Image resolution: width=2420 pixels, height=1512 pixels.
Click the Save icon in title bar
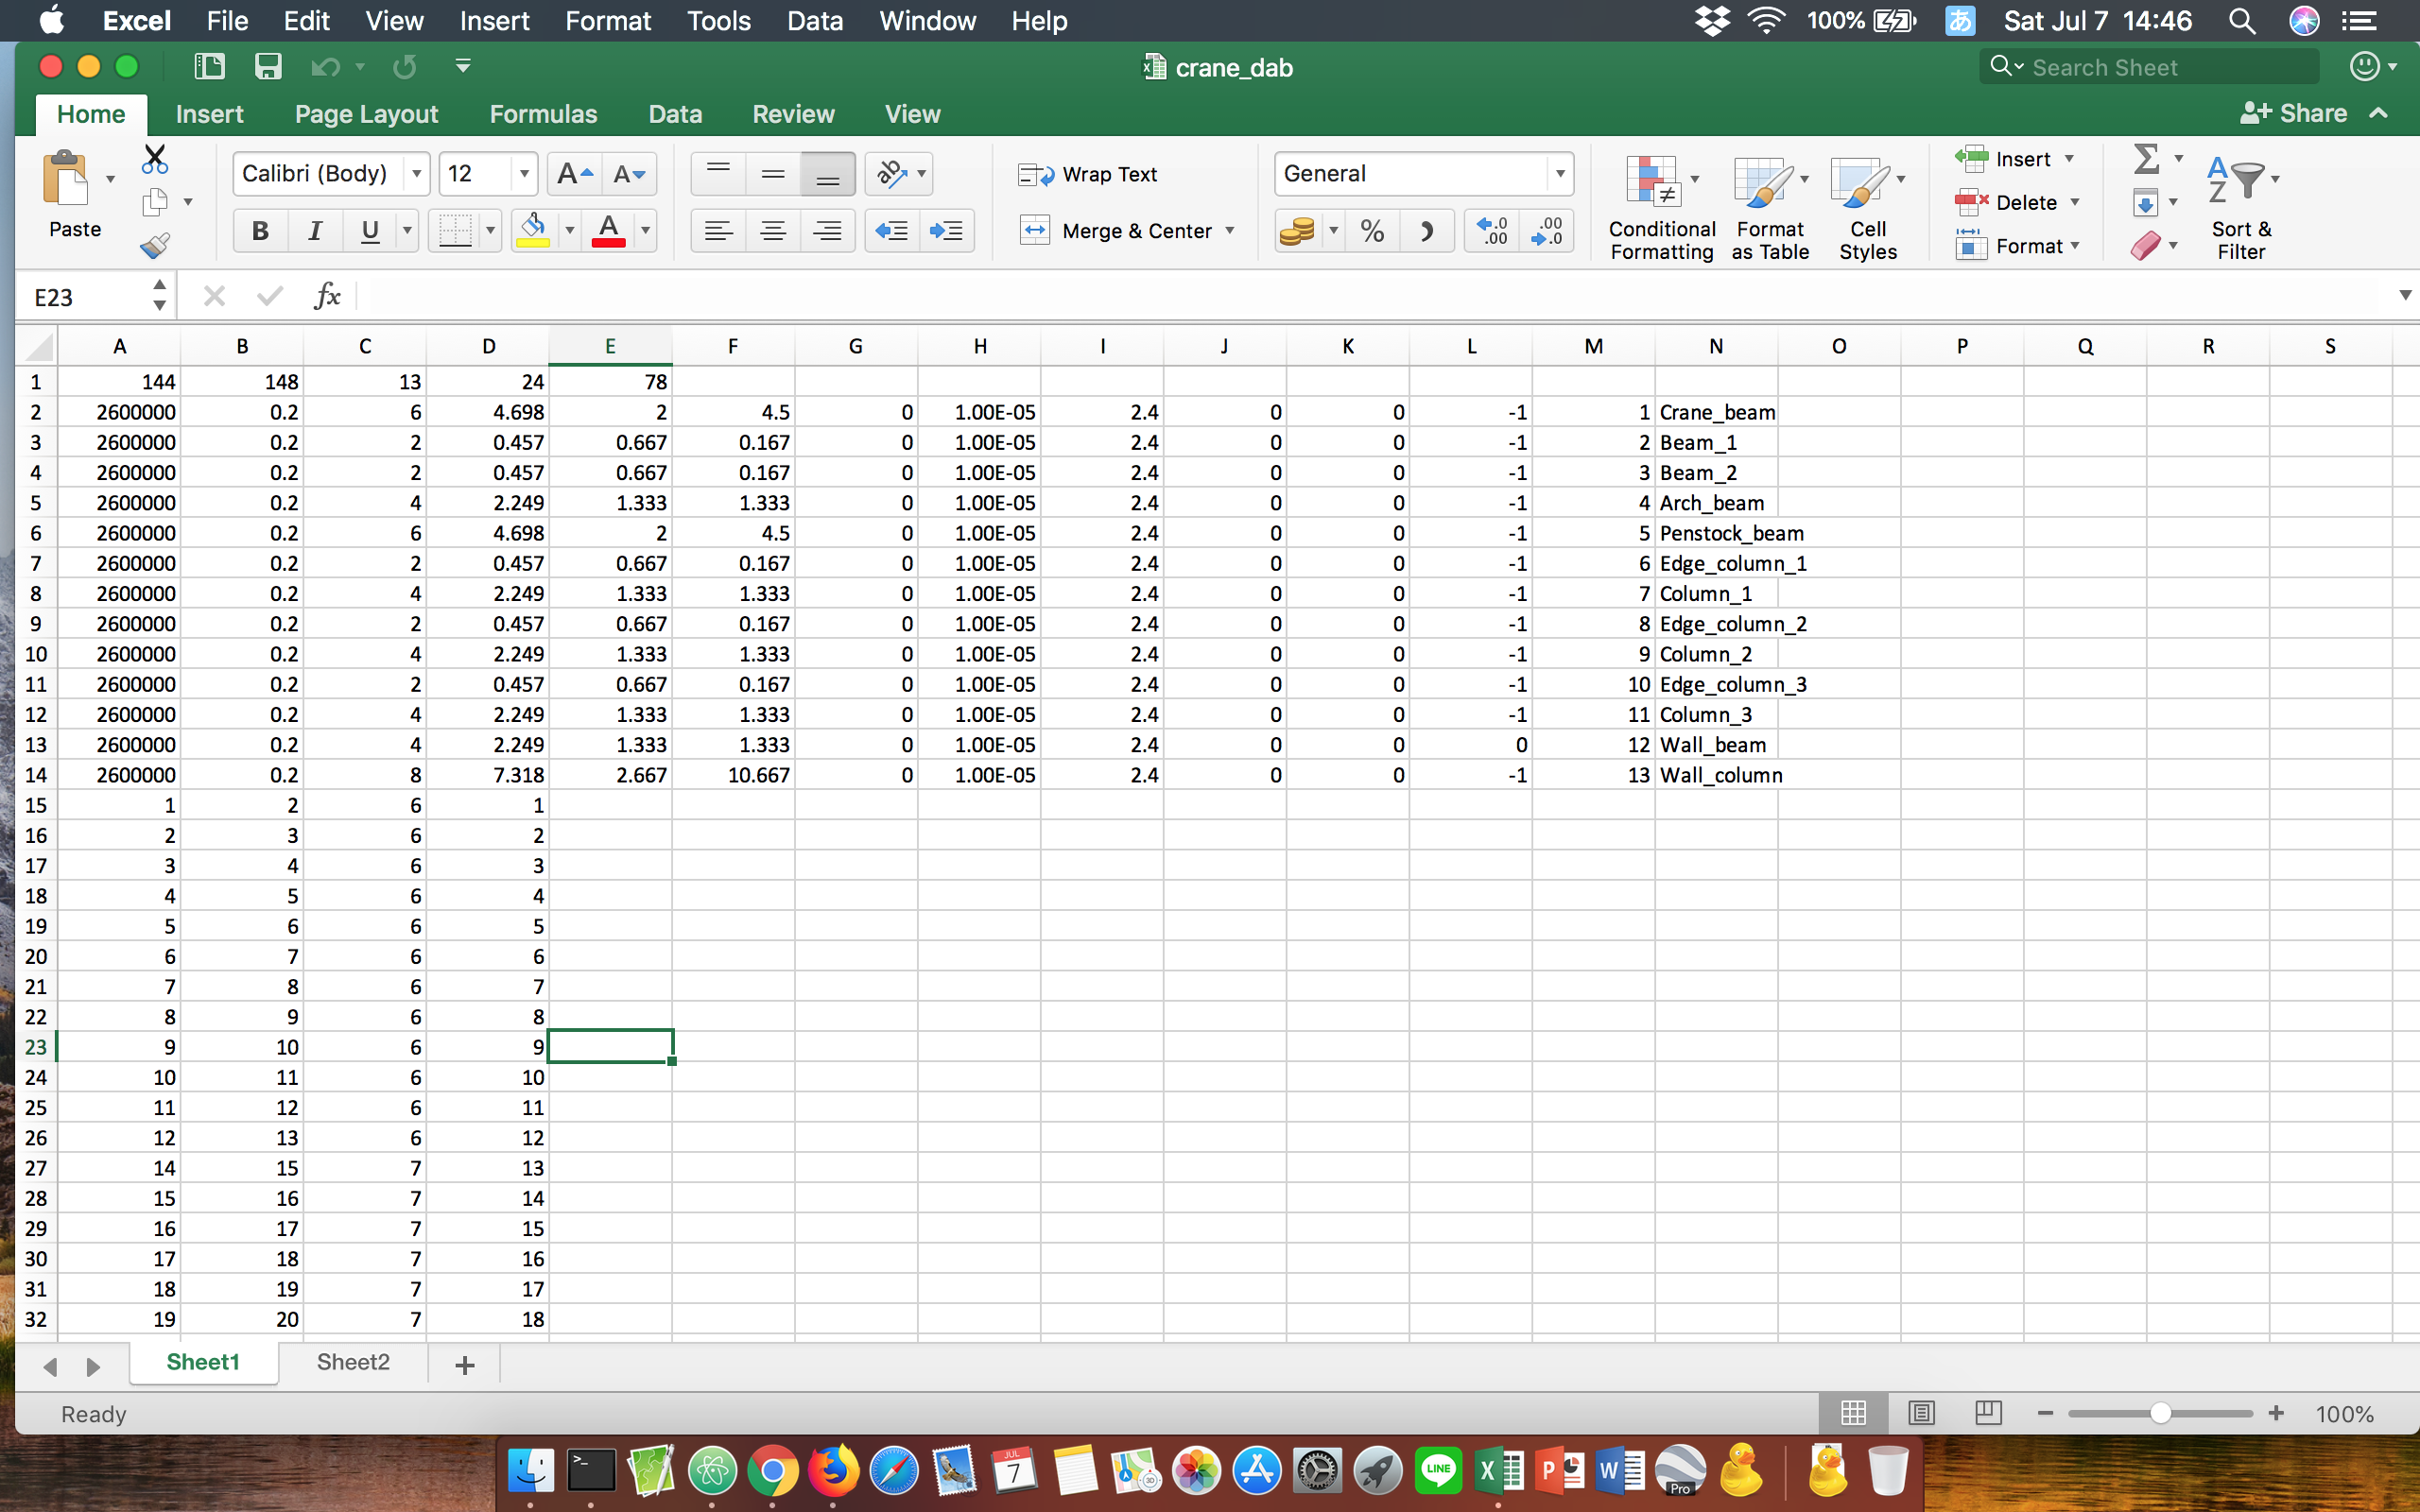pos(267,67)
